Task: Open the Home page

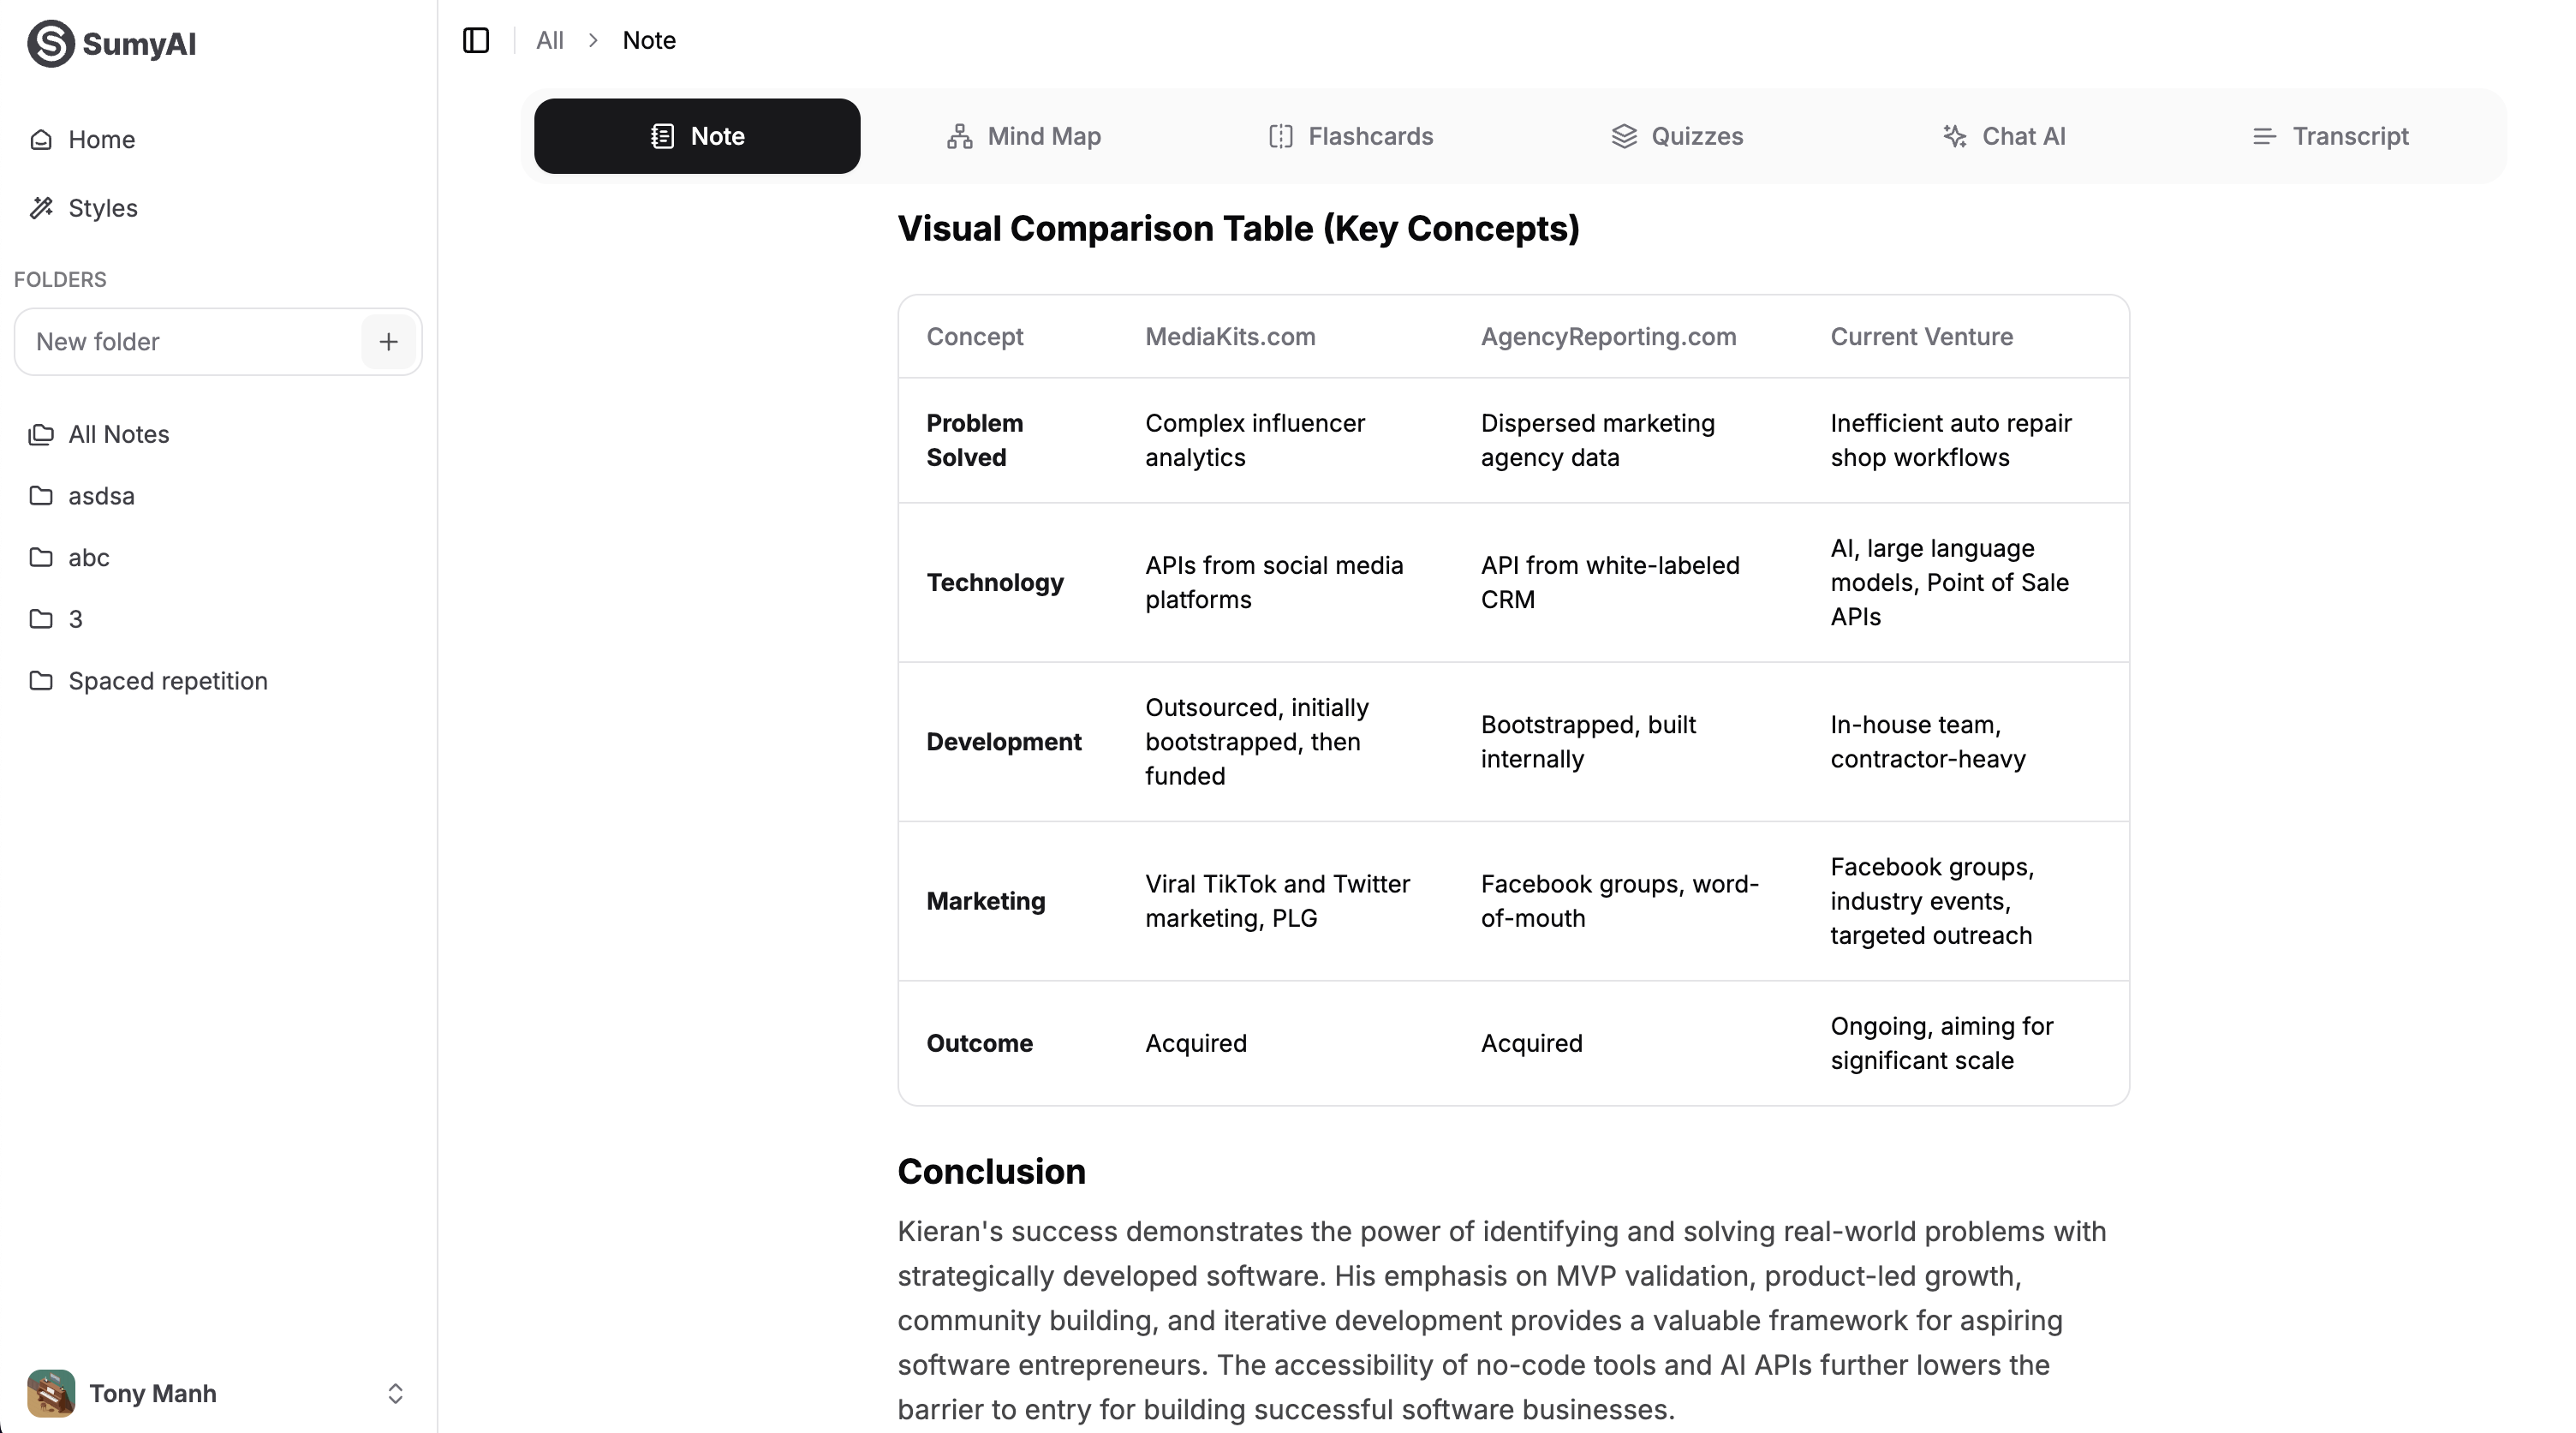Action: point(101,139)
